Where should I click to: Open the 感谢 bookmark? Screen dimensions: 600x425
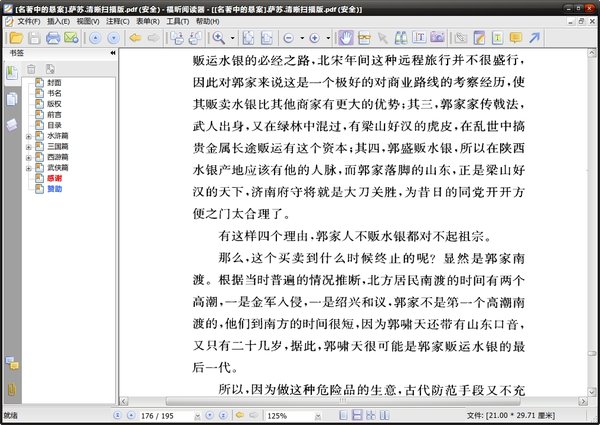pos(54,178)
